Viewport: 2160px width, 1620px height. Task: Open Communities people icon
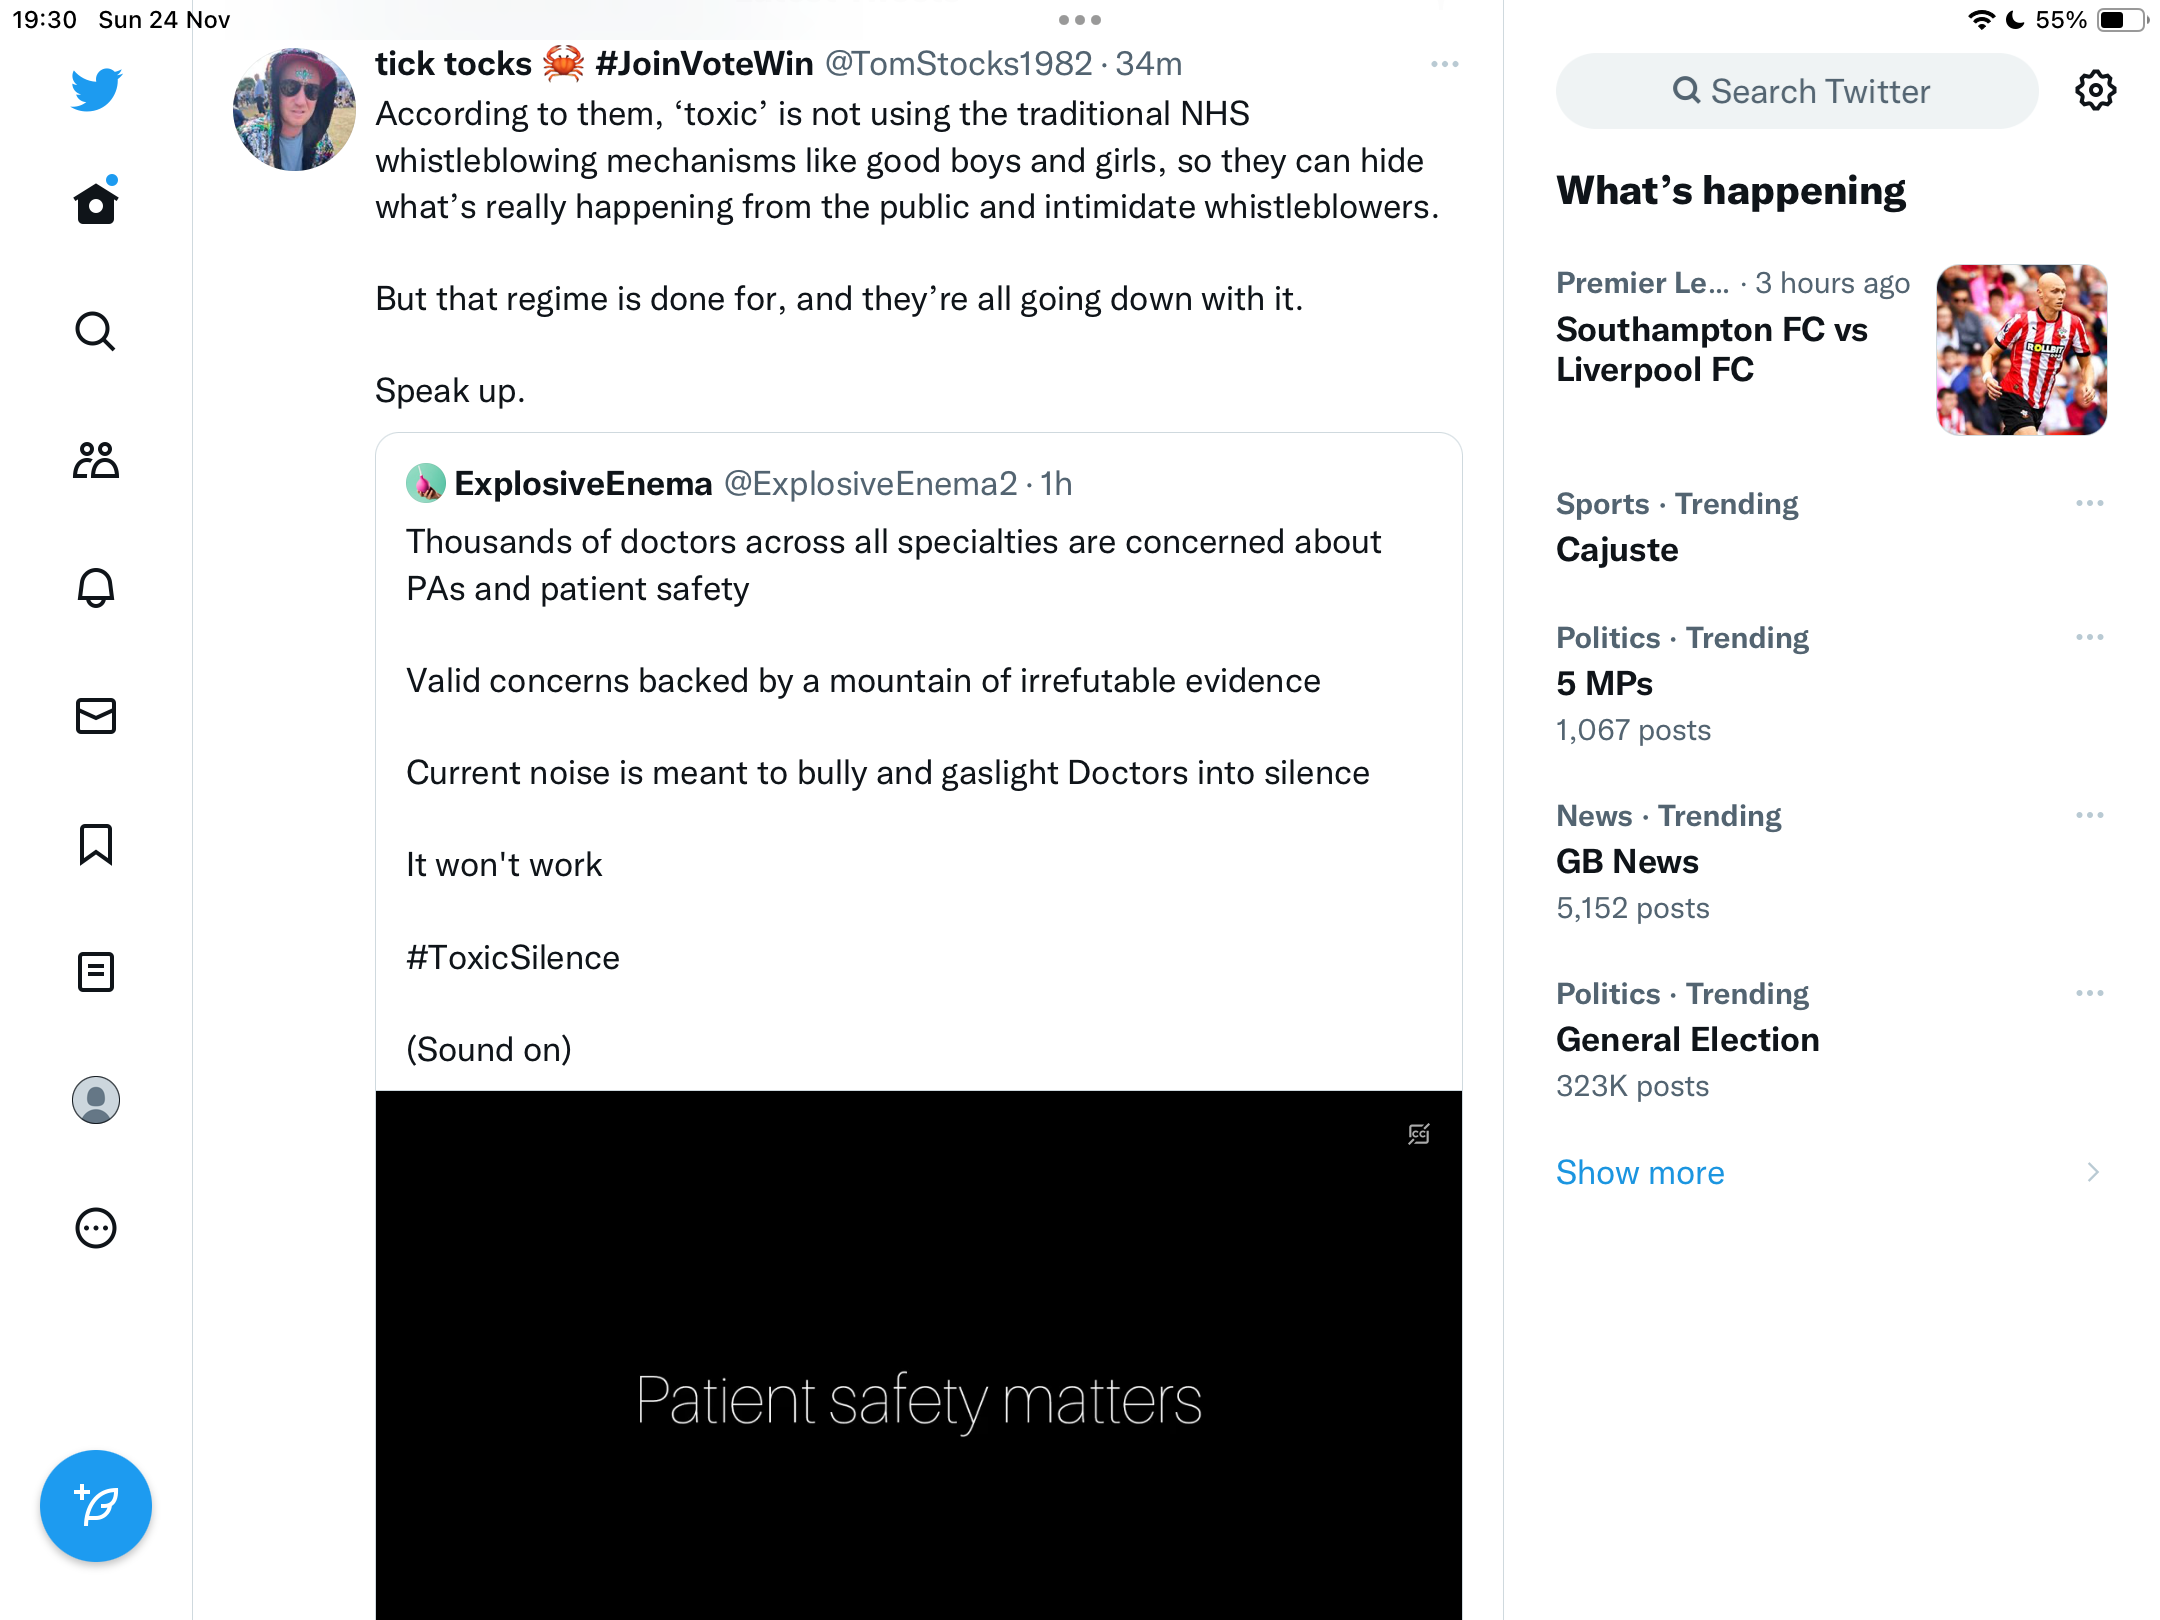tap(96, 459)
